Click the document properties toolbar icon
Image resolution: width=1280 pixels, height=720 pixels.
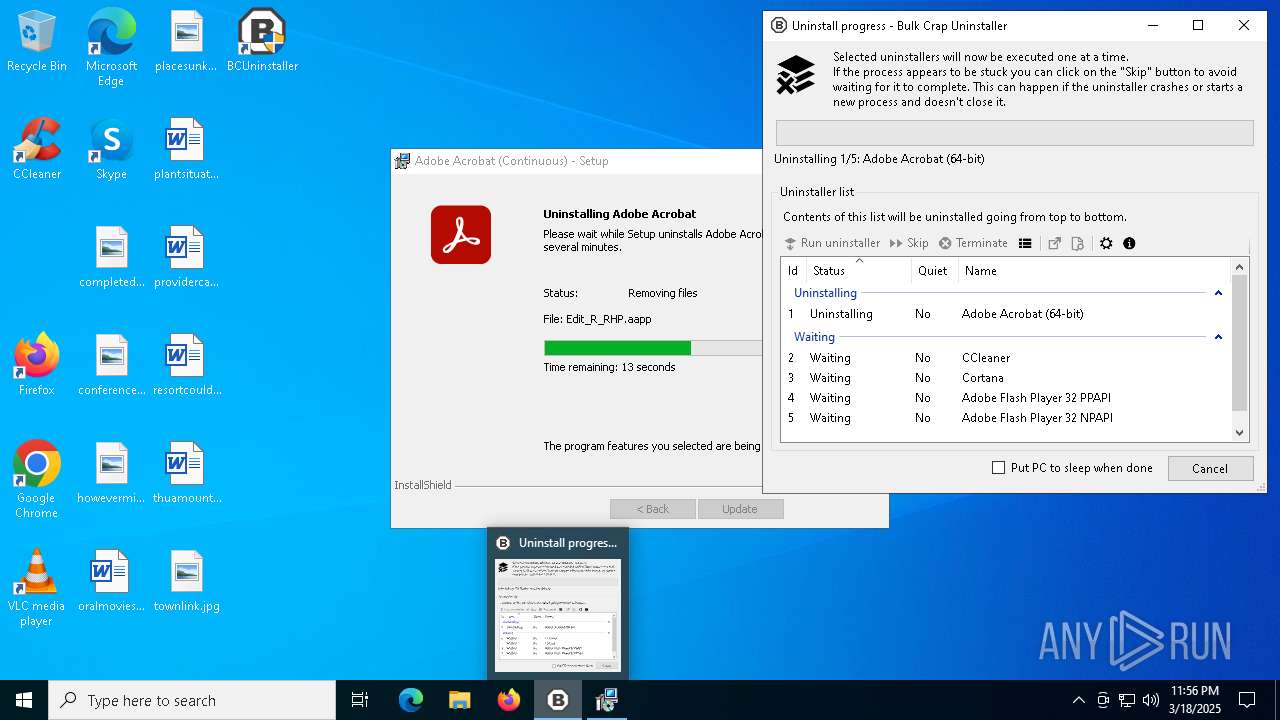tap(1077, 243)
